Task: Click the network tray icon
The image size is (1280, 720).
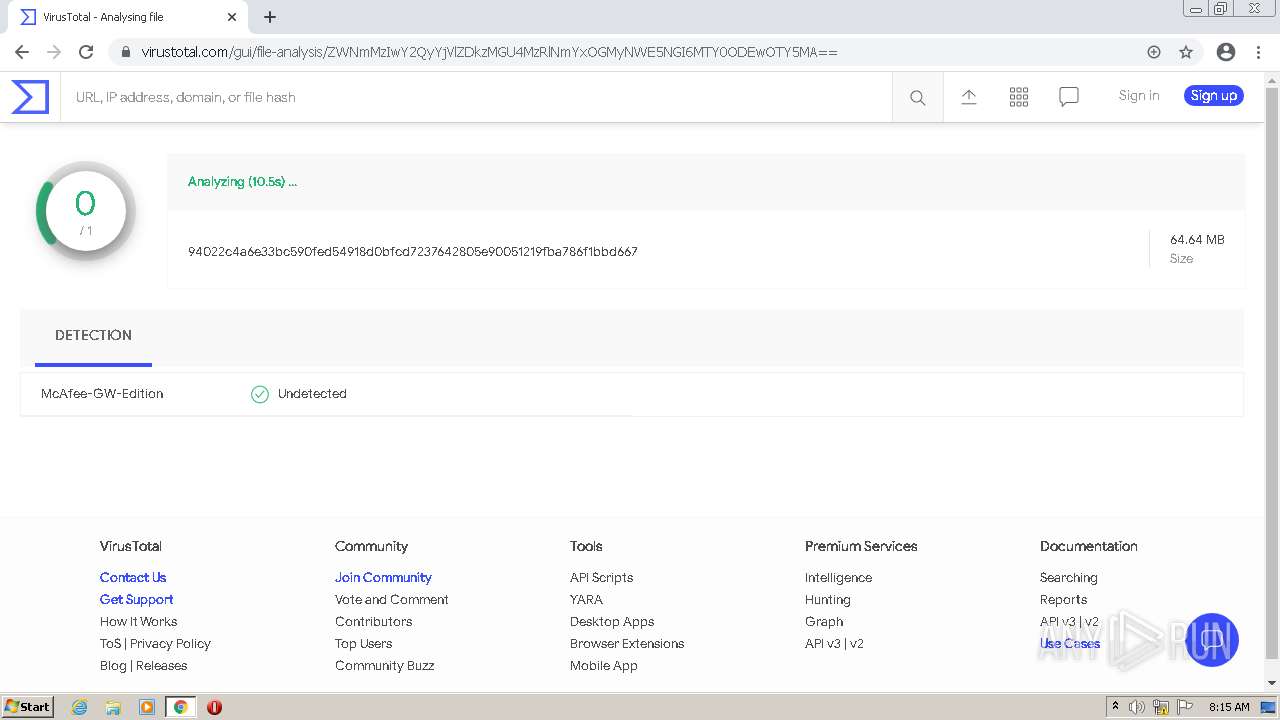Action: [1161, 707]
